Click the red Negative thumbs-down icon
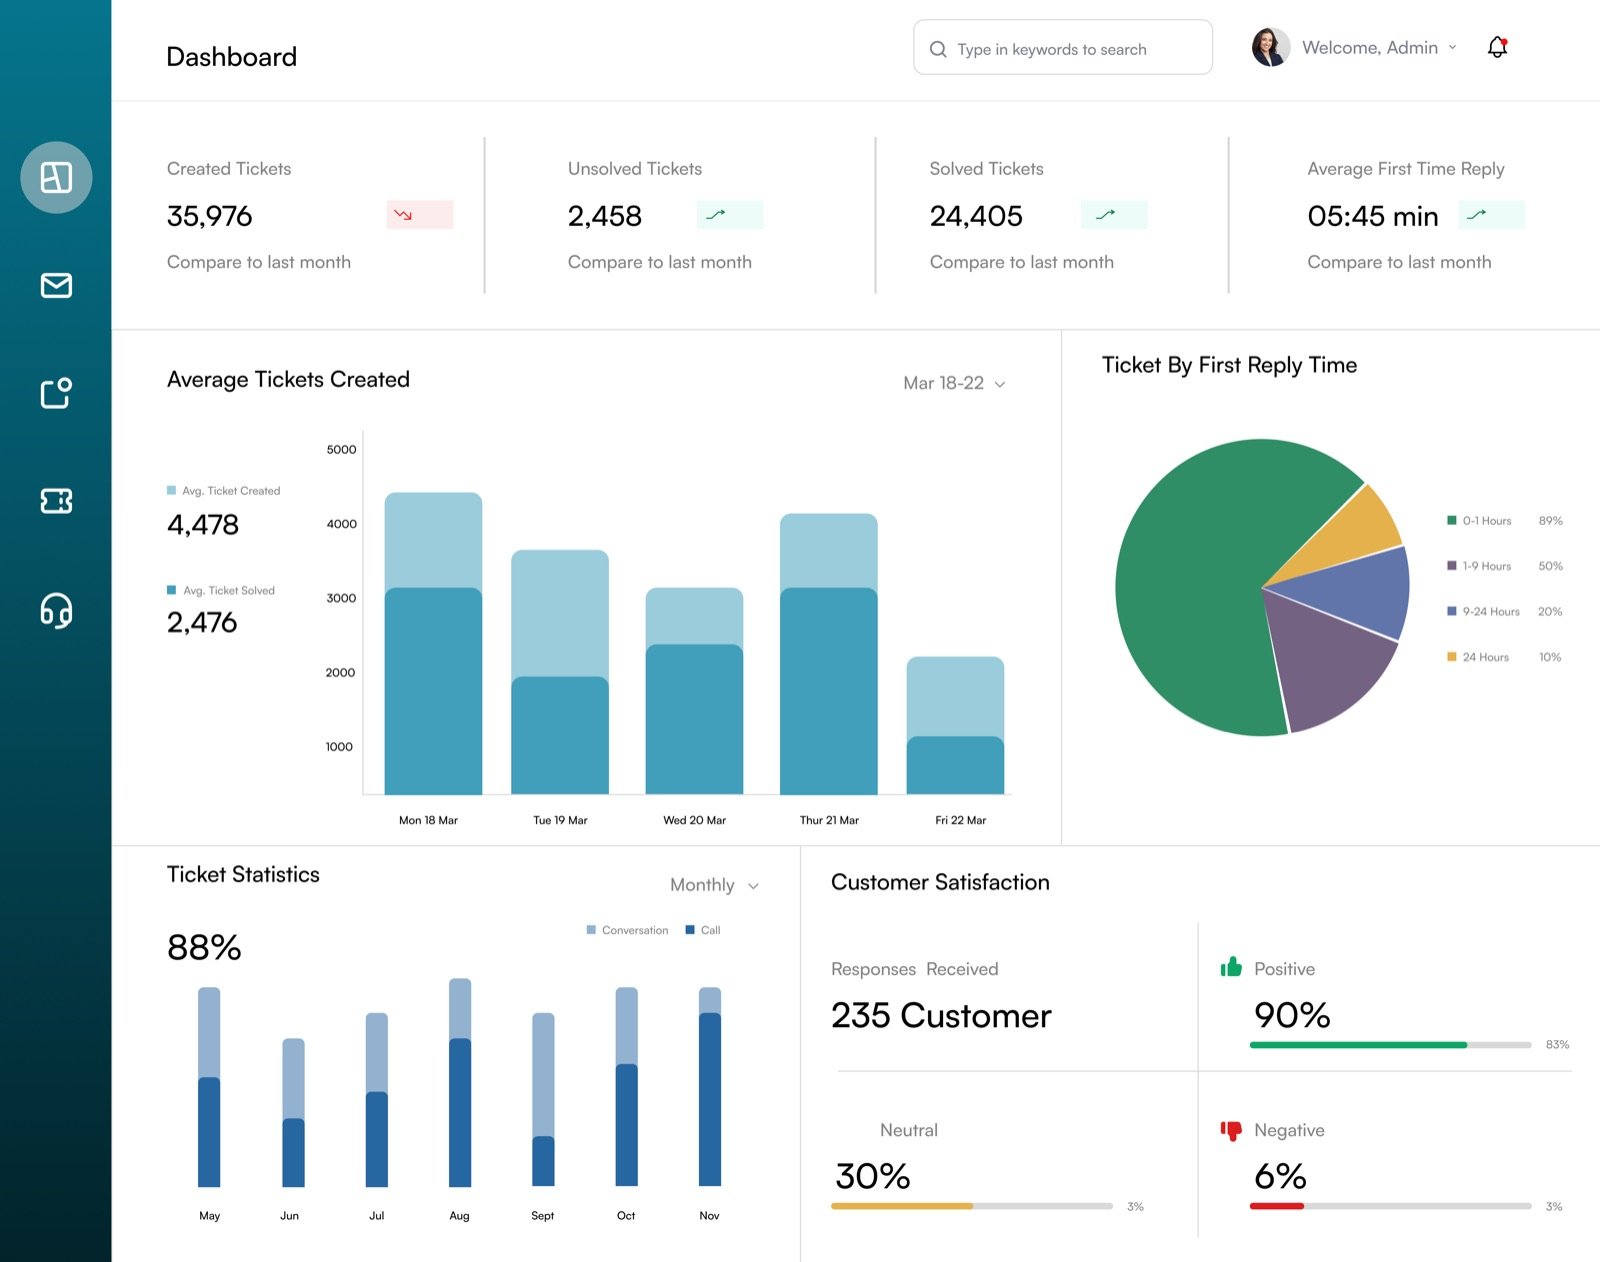The image size is (1600, 1262). tap(1231, 1130)
